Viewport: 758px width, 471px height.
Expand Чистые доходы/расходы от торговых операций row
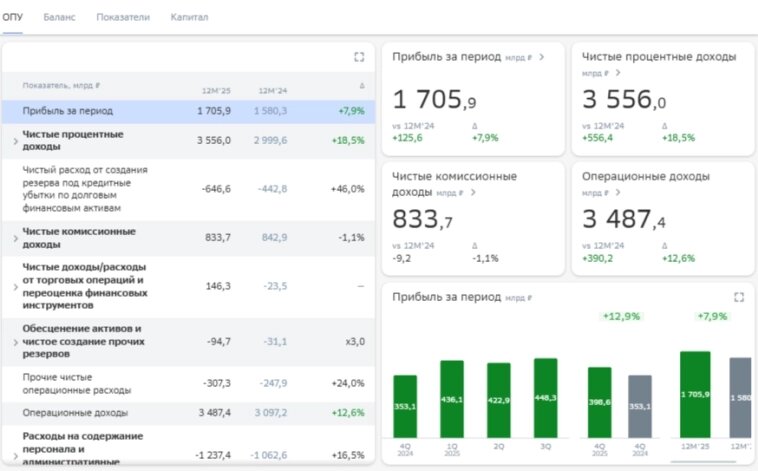[15, 287]
